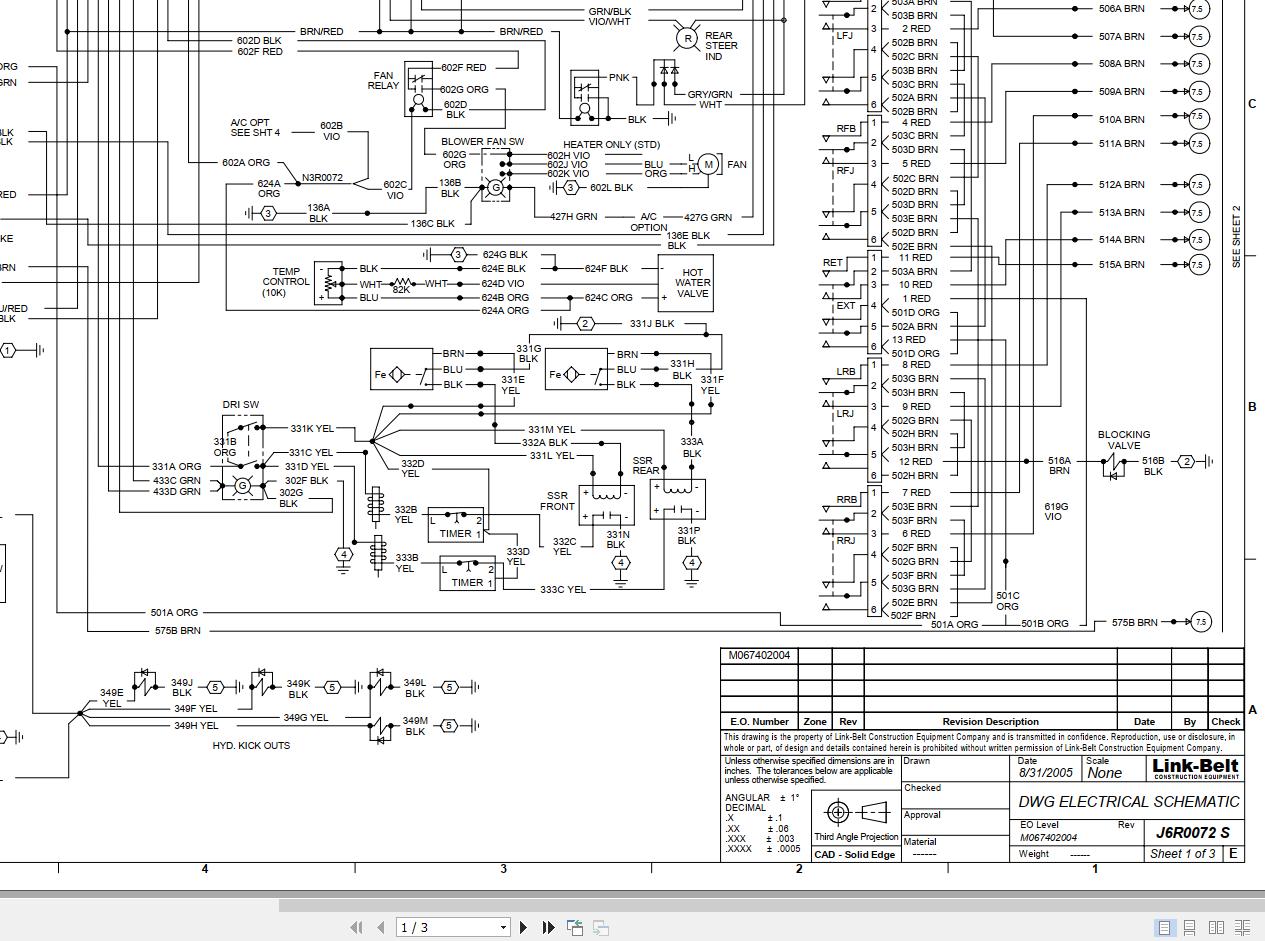Select the two-page side-by-side layout icon
Viewport: 1265px width, 941px height.
tap(1217, 927)
